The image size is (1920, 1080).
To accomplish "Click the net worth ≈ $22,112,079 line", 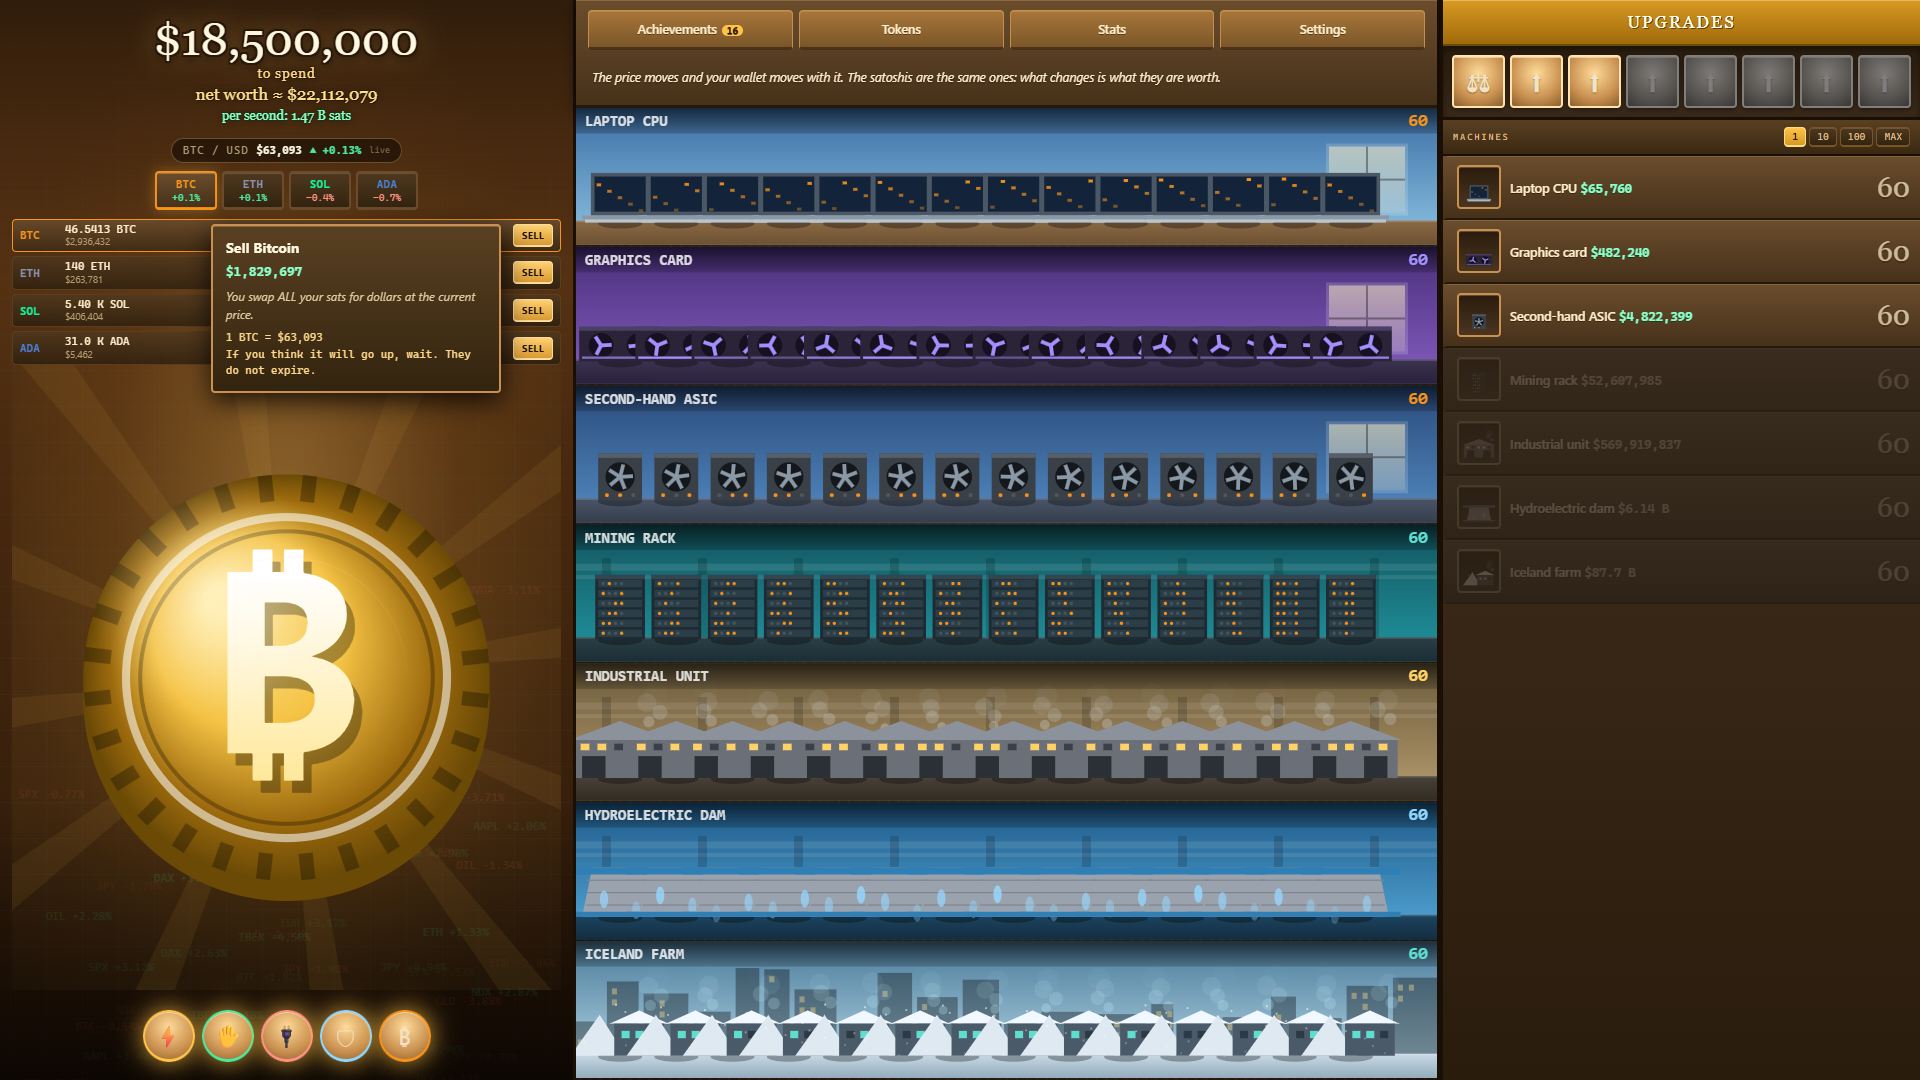I will point(286,95).
